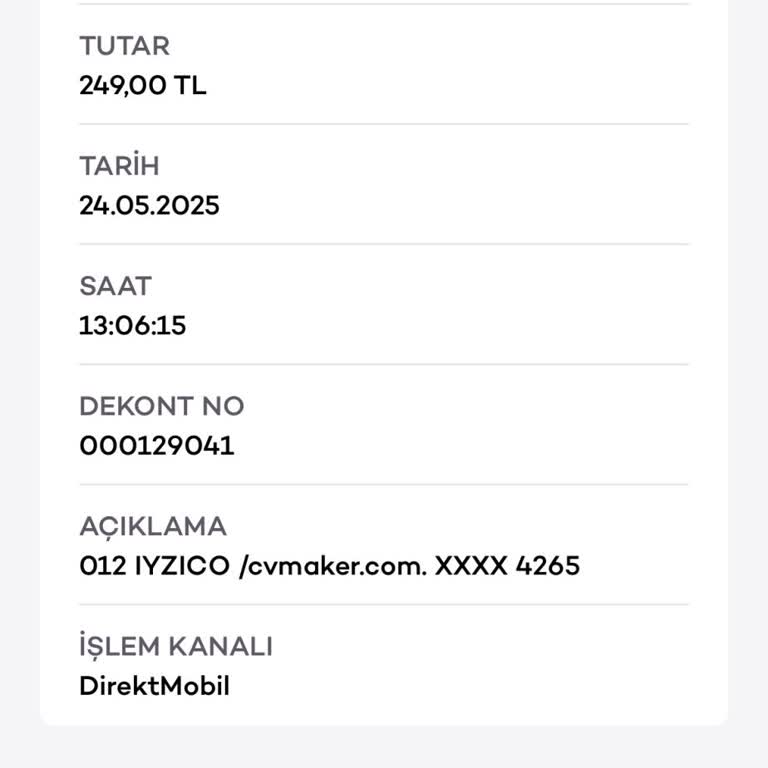Click the divider between TUTAR and TARİH

pos(384,124)
